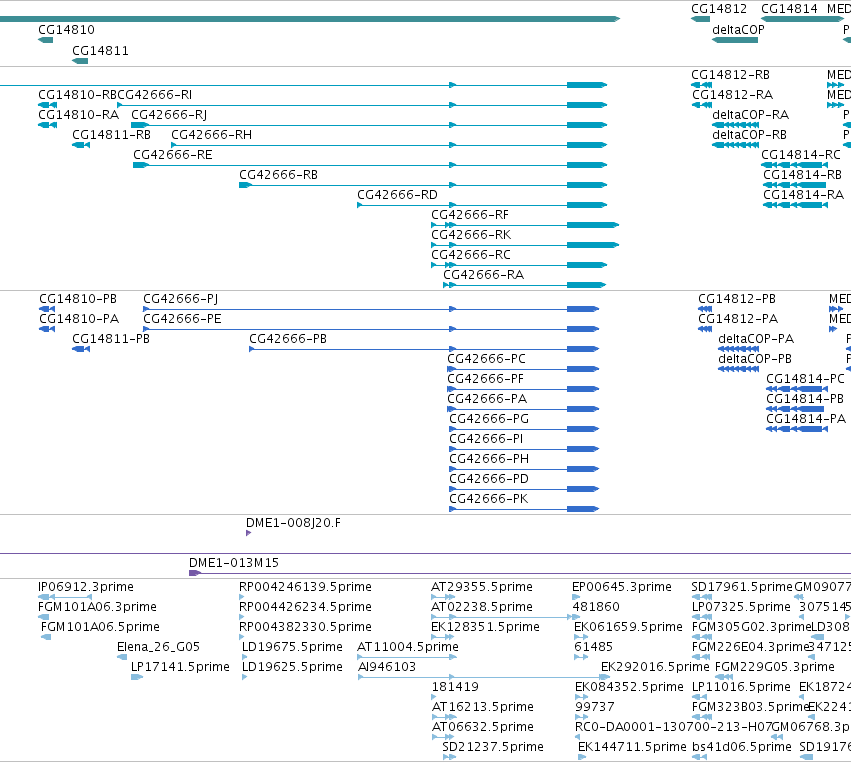
Task: Click the CG14811 gene label
Action: pos(100,51)
